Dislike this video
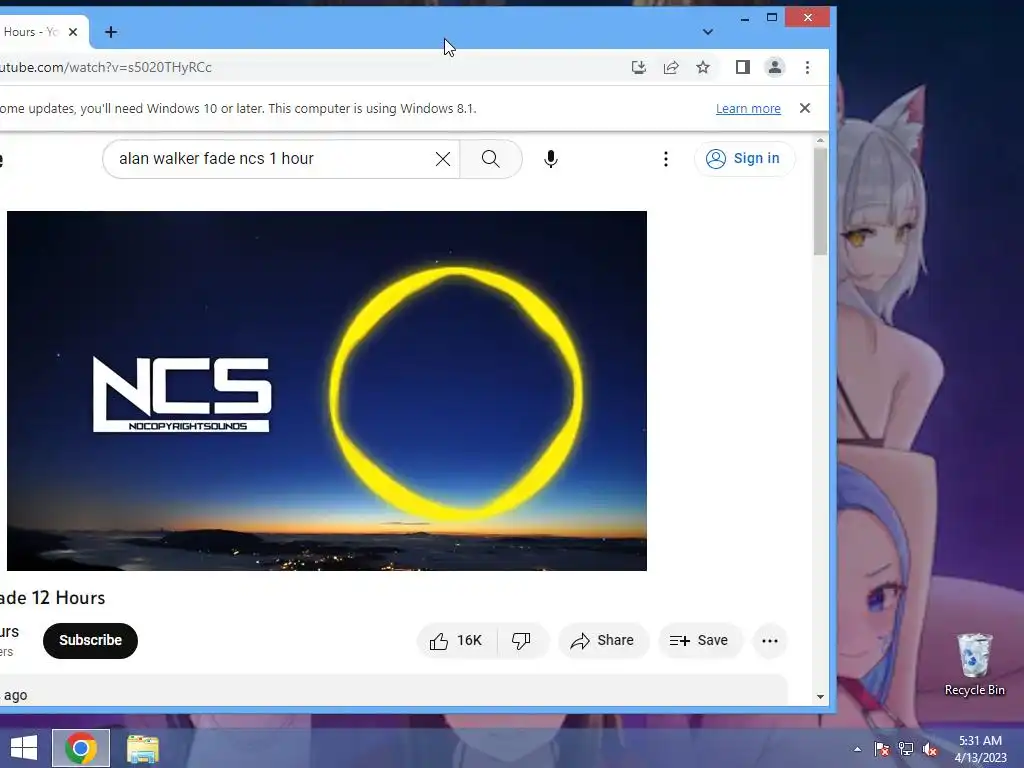This screenshot has height=768, width=1024. [521, 641]
